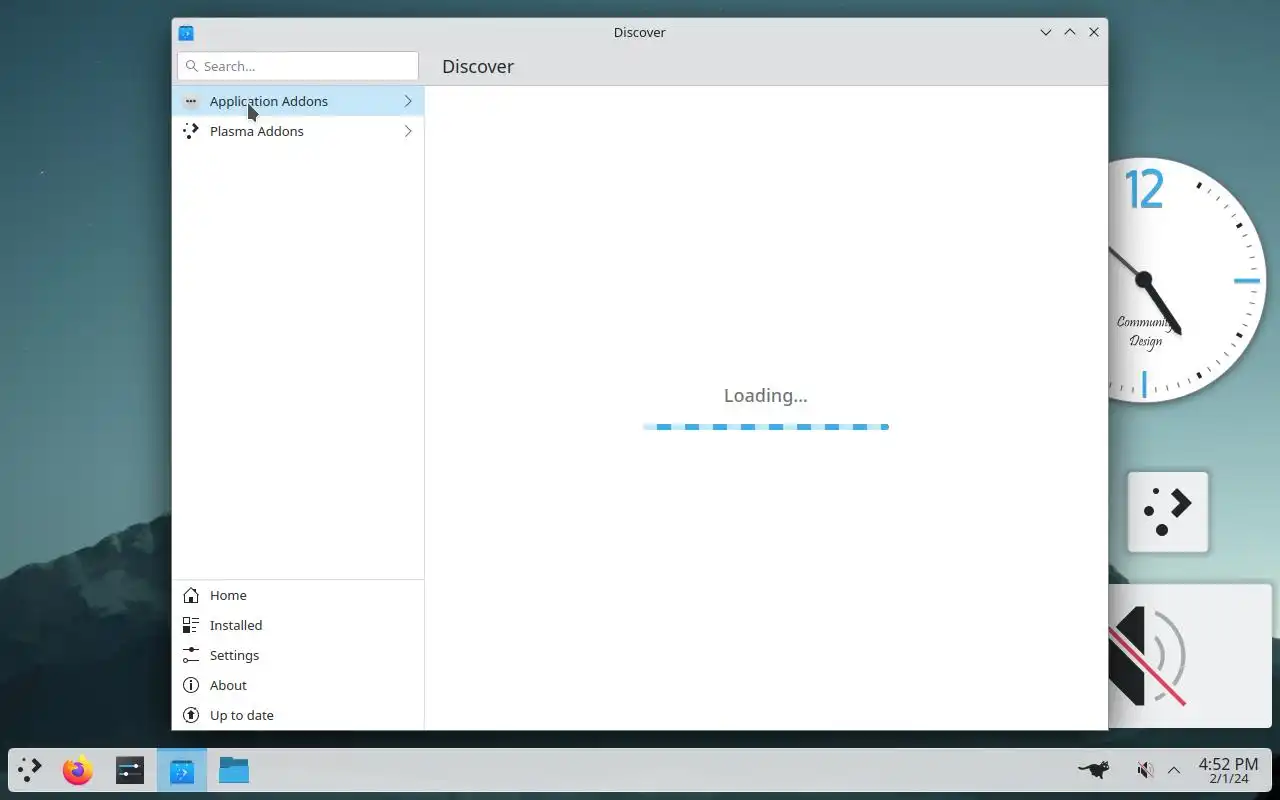Click the Discover task in the panel
1280x800 pixels.
182,770
